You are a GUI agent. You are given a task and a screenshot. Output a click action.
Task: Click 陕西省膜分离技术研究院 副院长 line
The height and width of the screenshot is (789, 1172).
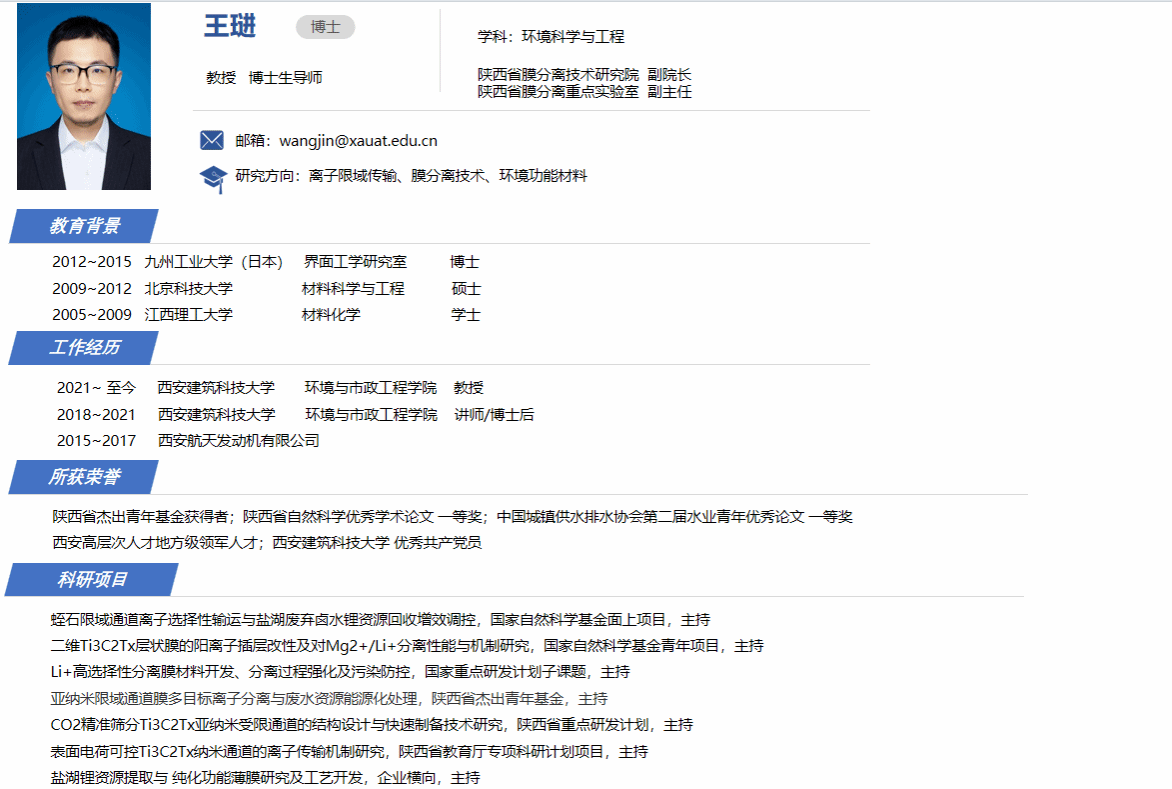(x=584, y=75)
